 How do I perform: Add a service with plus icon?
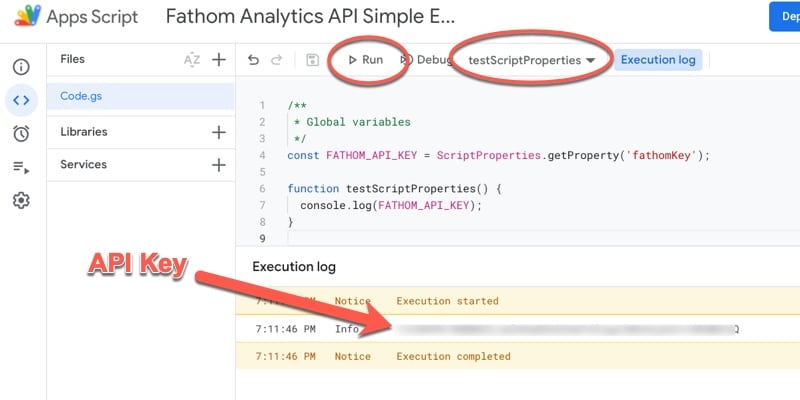(x=219, y=165)
